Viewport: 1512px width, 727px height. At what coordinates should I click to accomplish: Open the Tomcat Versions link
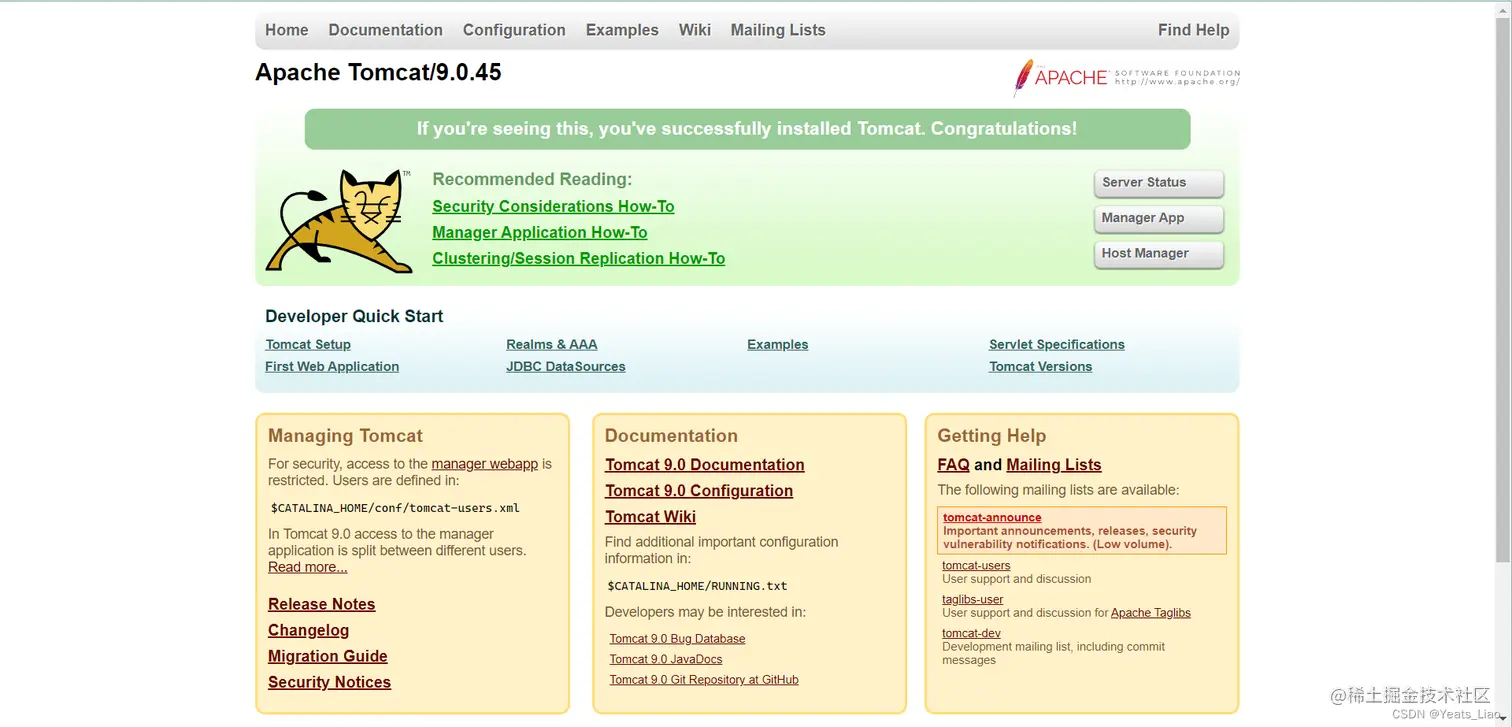pos(1041,367)
